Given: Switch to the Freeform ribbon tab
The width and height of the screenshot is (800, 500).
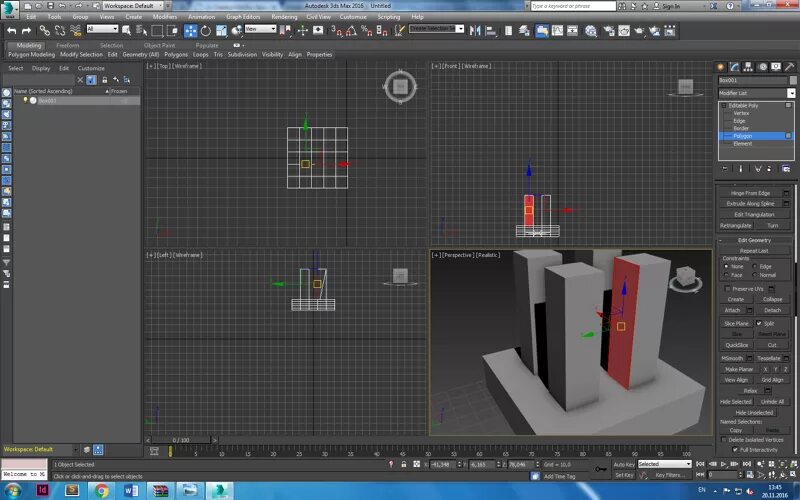Looking at the screenshot, I should 68,45.
